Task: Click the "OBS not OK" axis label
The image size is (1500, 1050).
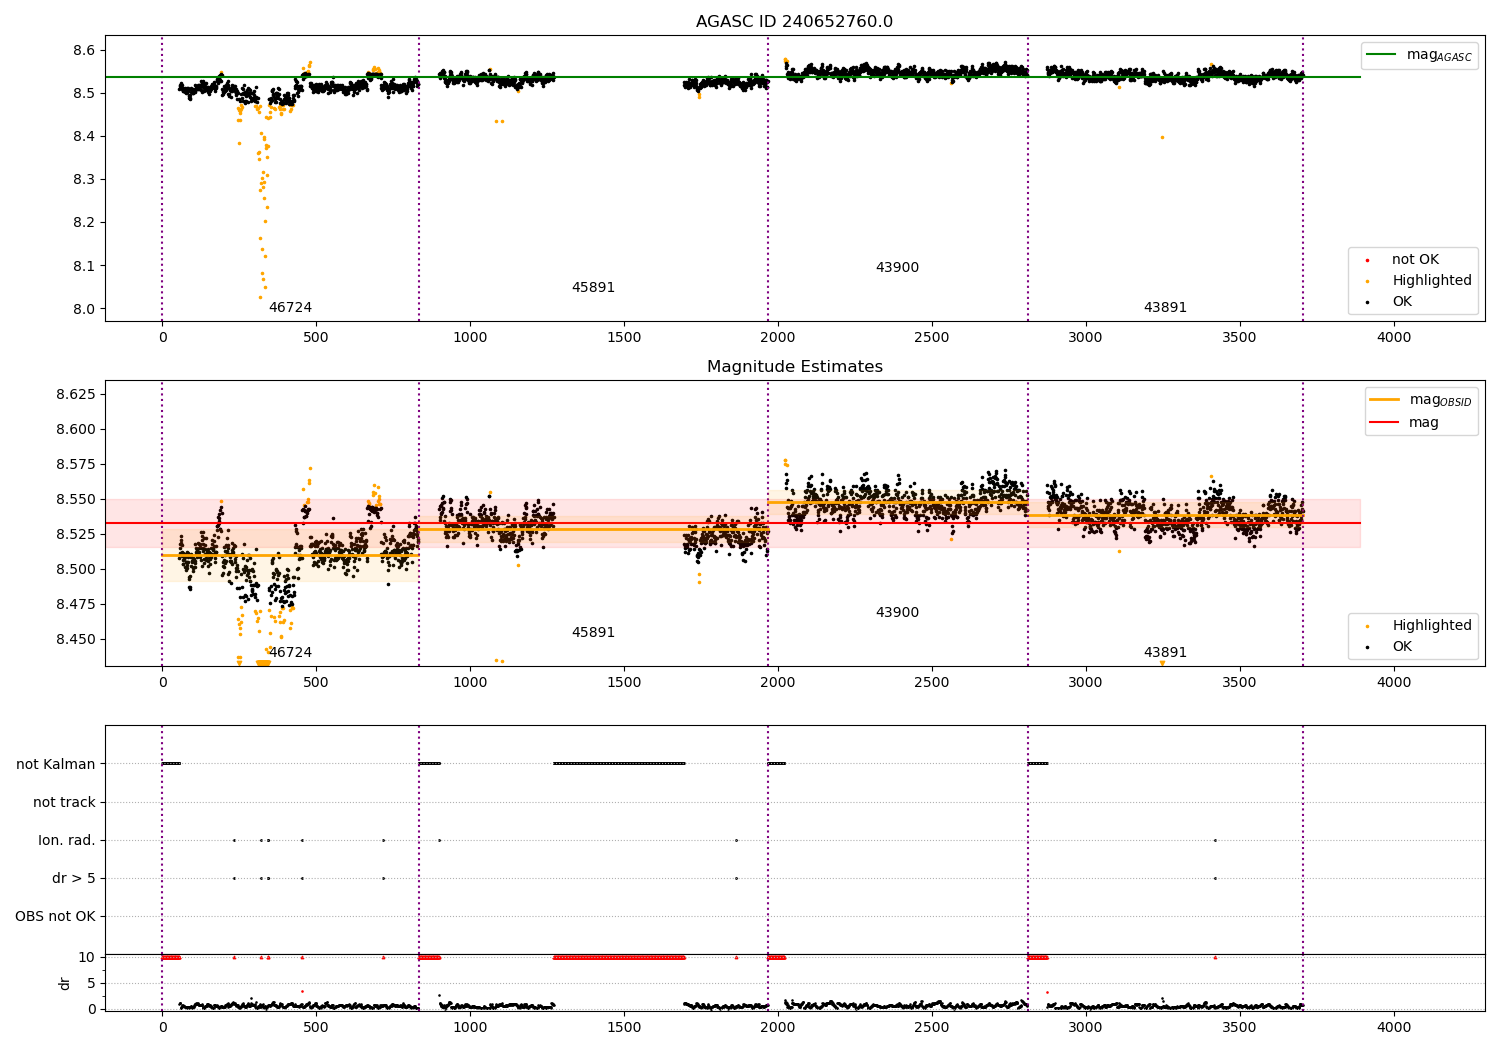Action: pos(55,916)
